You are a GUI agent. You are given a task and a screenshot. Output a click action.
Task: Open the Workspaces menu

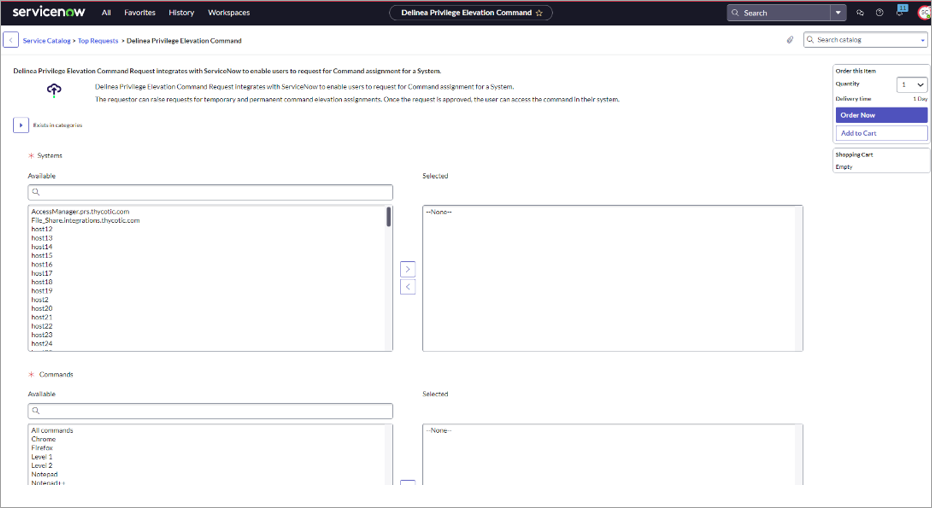pyautogui.click(x=228, y=13)
